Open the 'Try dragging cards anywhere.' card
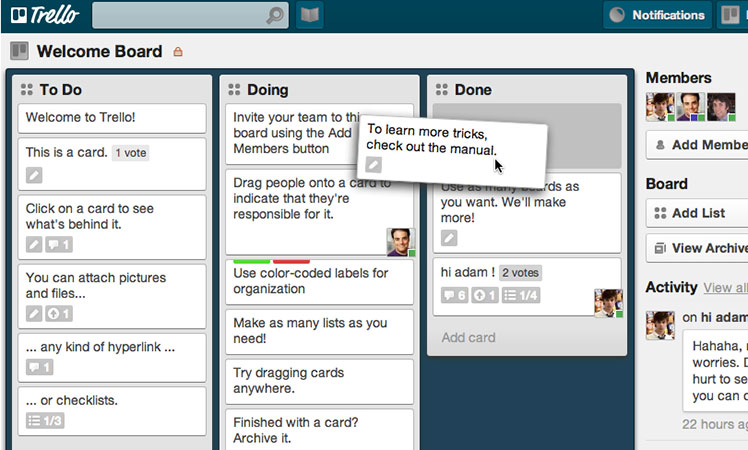 320,381
